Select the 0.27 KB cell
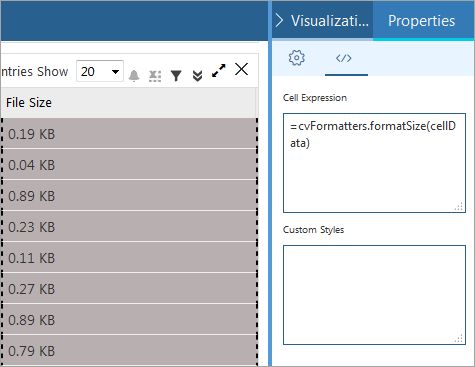 click(129, 288)
